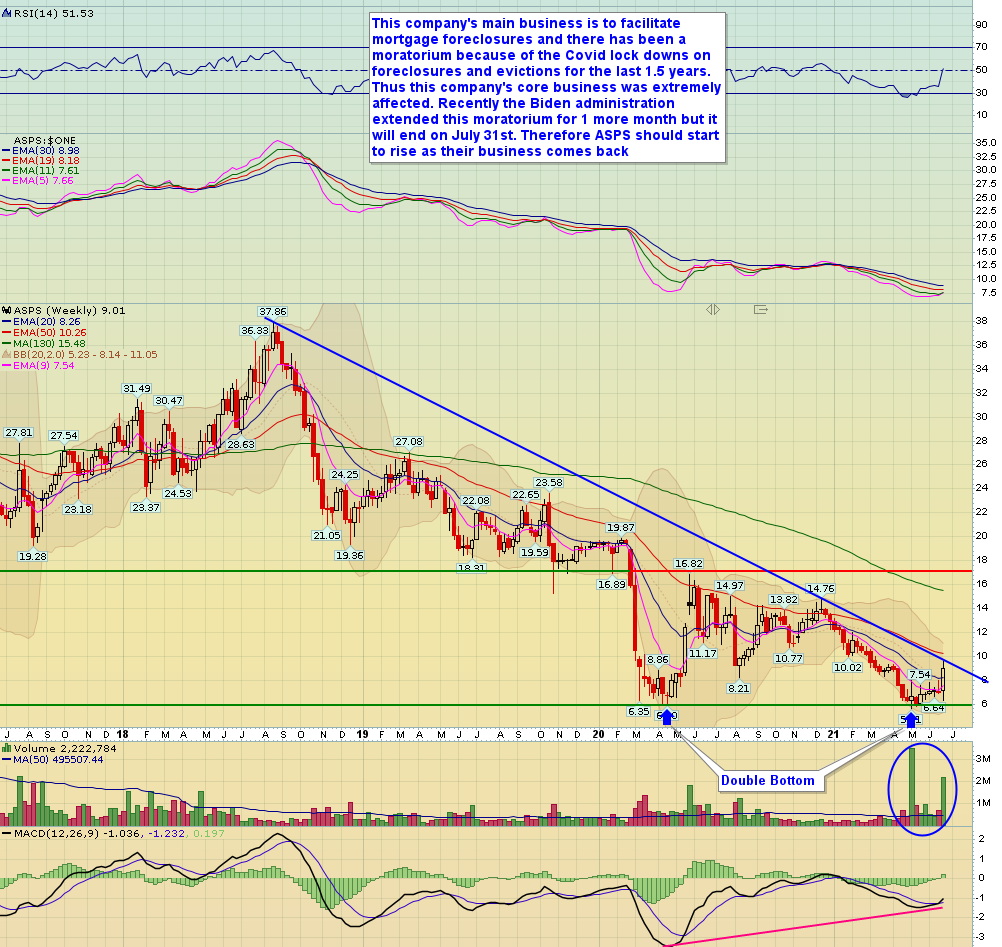Click the foreclosure moratorium commentary text box

(548, 88)
